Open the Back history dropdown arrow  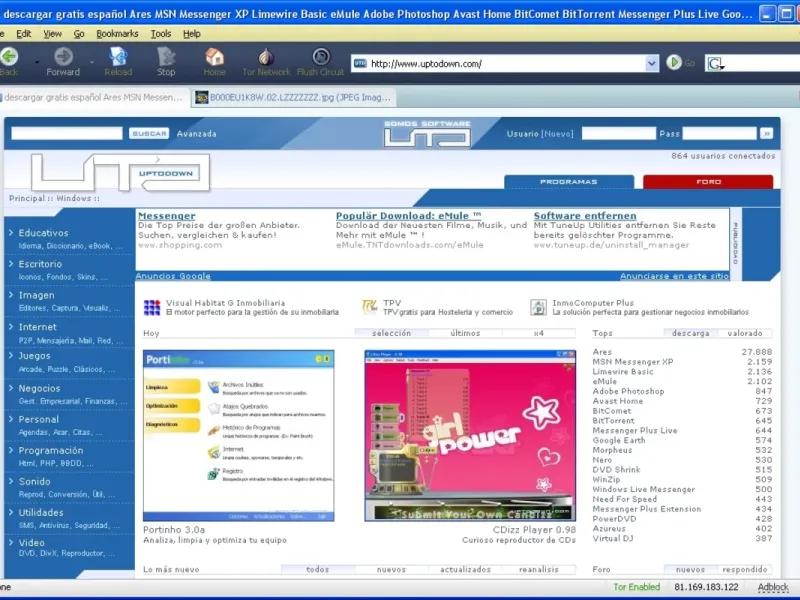pos(37,62)
